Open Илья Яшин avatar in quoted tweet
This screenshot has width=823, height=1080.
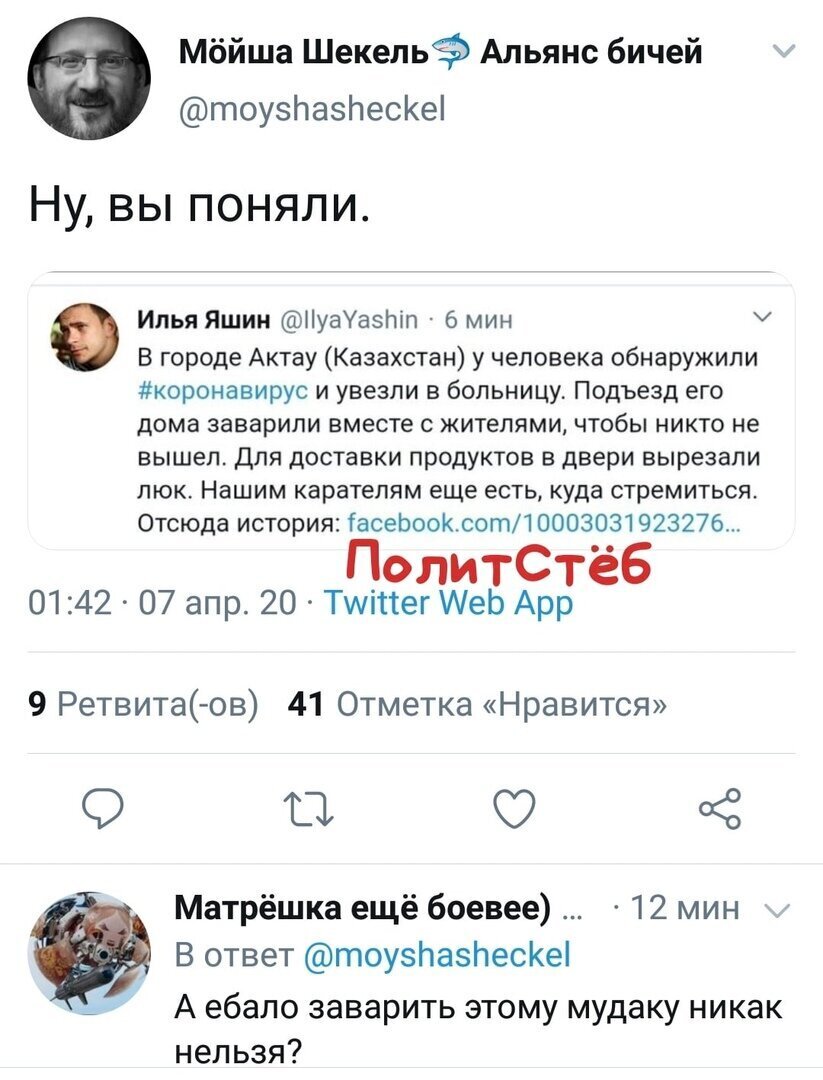pos(85,338)
